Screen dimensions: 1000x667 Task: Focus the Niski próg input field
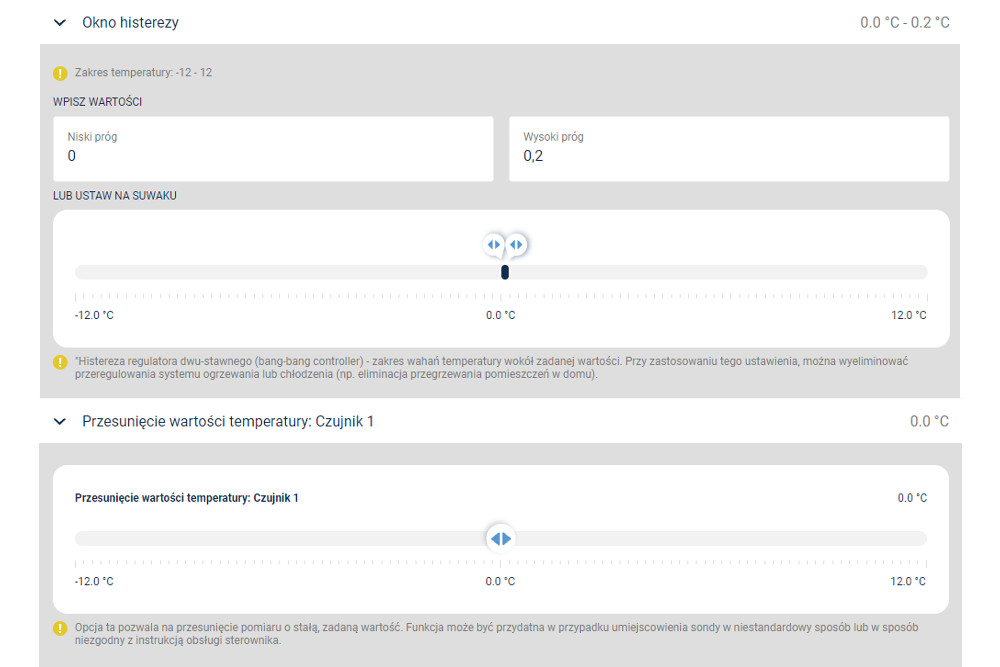(273, 149)
